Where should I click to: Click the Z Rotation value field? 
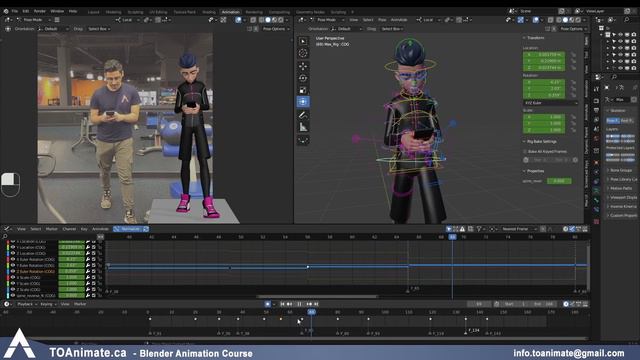[544, 96]
